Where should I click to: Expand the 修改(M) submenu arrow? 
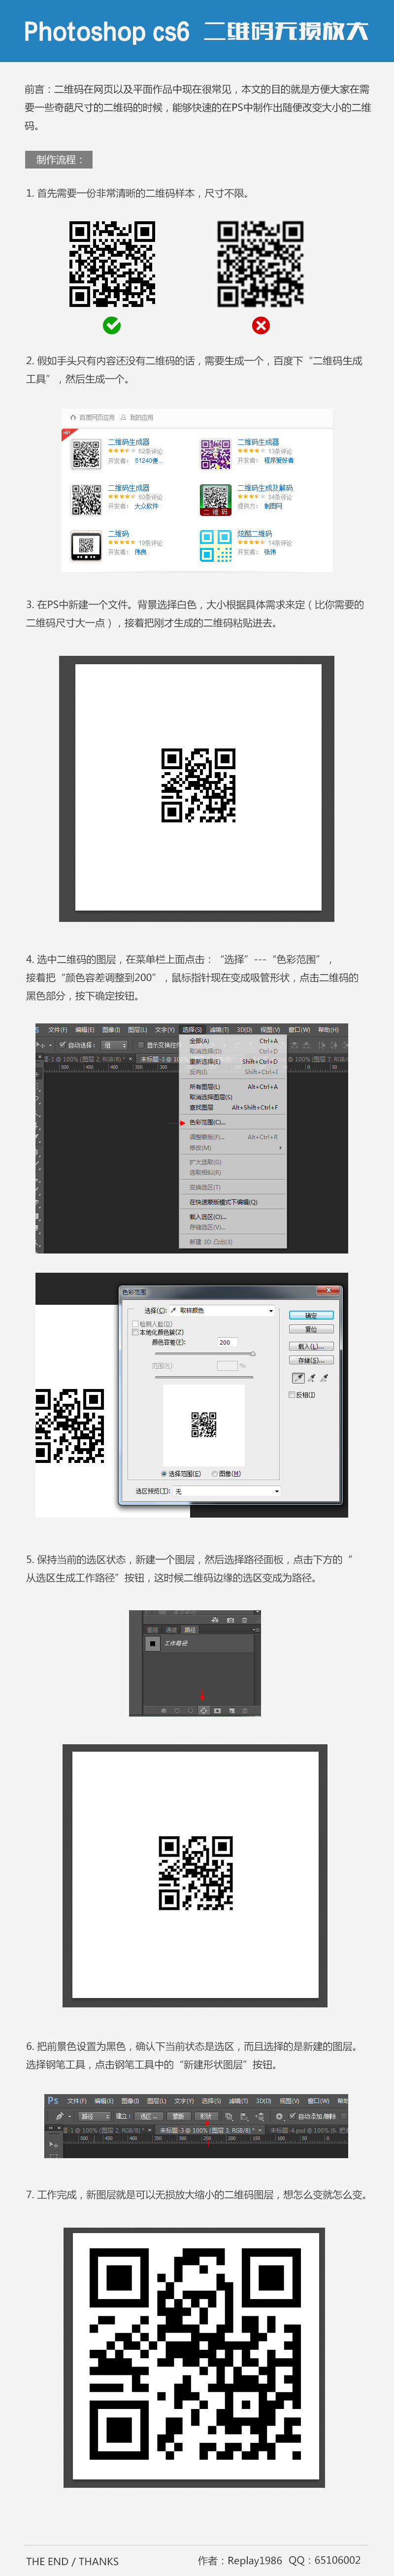pos(280,1147)
